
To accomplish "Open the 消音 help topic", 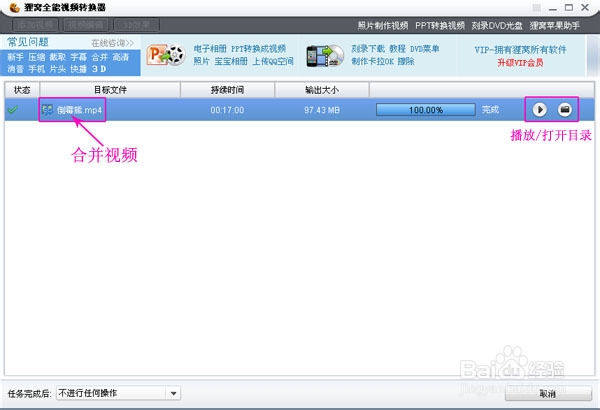I will [15, 69].
